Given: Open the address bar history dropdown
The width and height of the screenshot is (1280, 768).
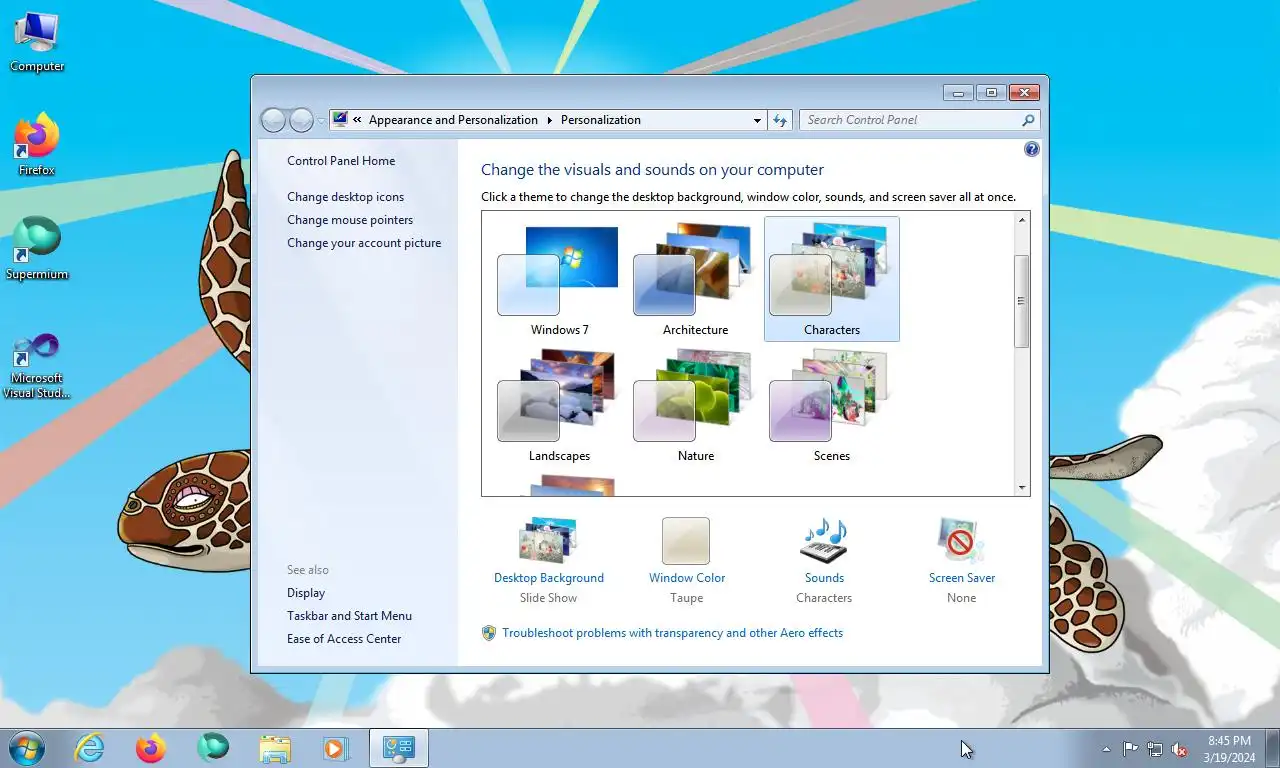Looking at the screenshot, I should pyautogui.click(x=757, y=120).
